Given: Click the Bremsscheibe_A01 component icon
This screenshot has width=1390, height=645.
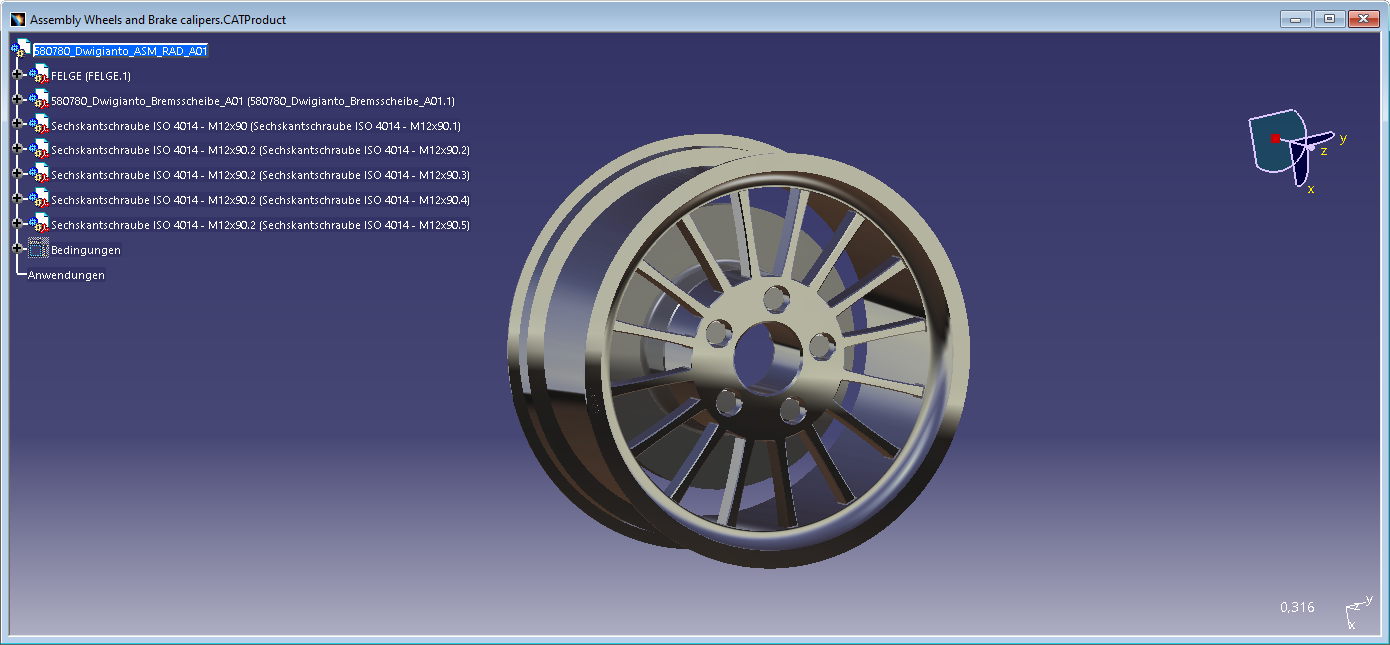Looking at the screenshot, I should point(39,100).
